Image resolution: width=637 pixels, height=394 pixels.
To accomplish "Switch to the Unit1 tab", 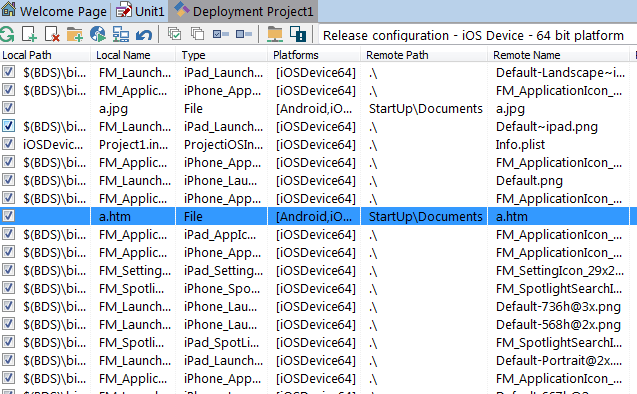I will (140, 11).
